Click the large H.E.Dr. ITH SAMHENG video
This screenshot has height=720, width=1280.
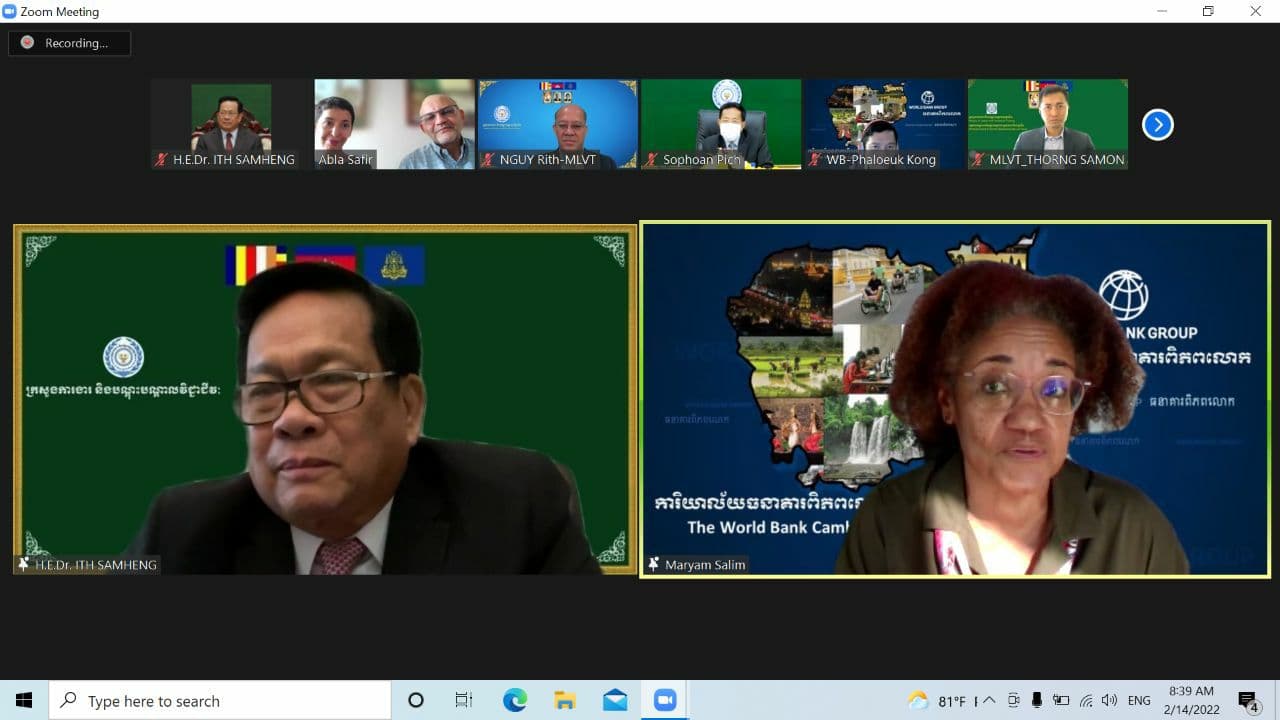click(325, 399)
